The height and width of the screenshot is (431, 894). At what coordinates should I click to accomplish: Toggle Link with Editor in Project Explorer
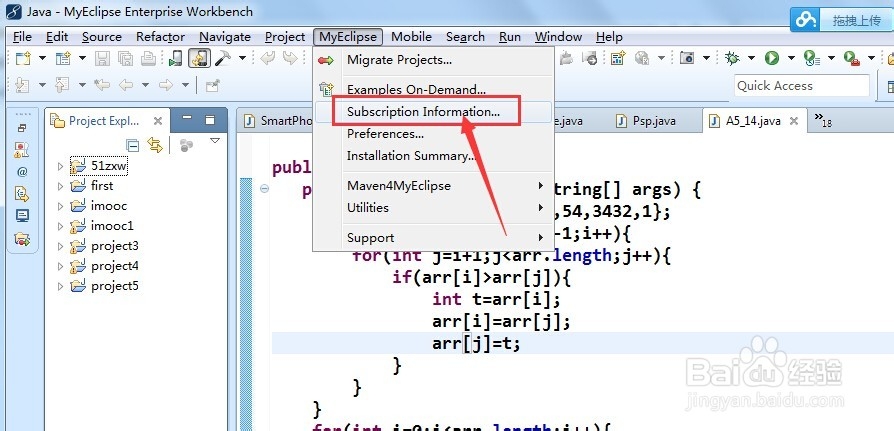155,145
